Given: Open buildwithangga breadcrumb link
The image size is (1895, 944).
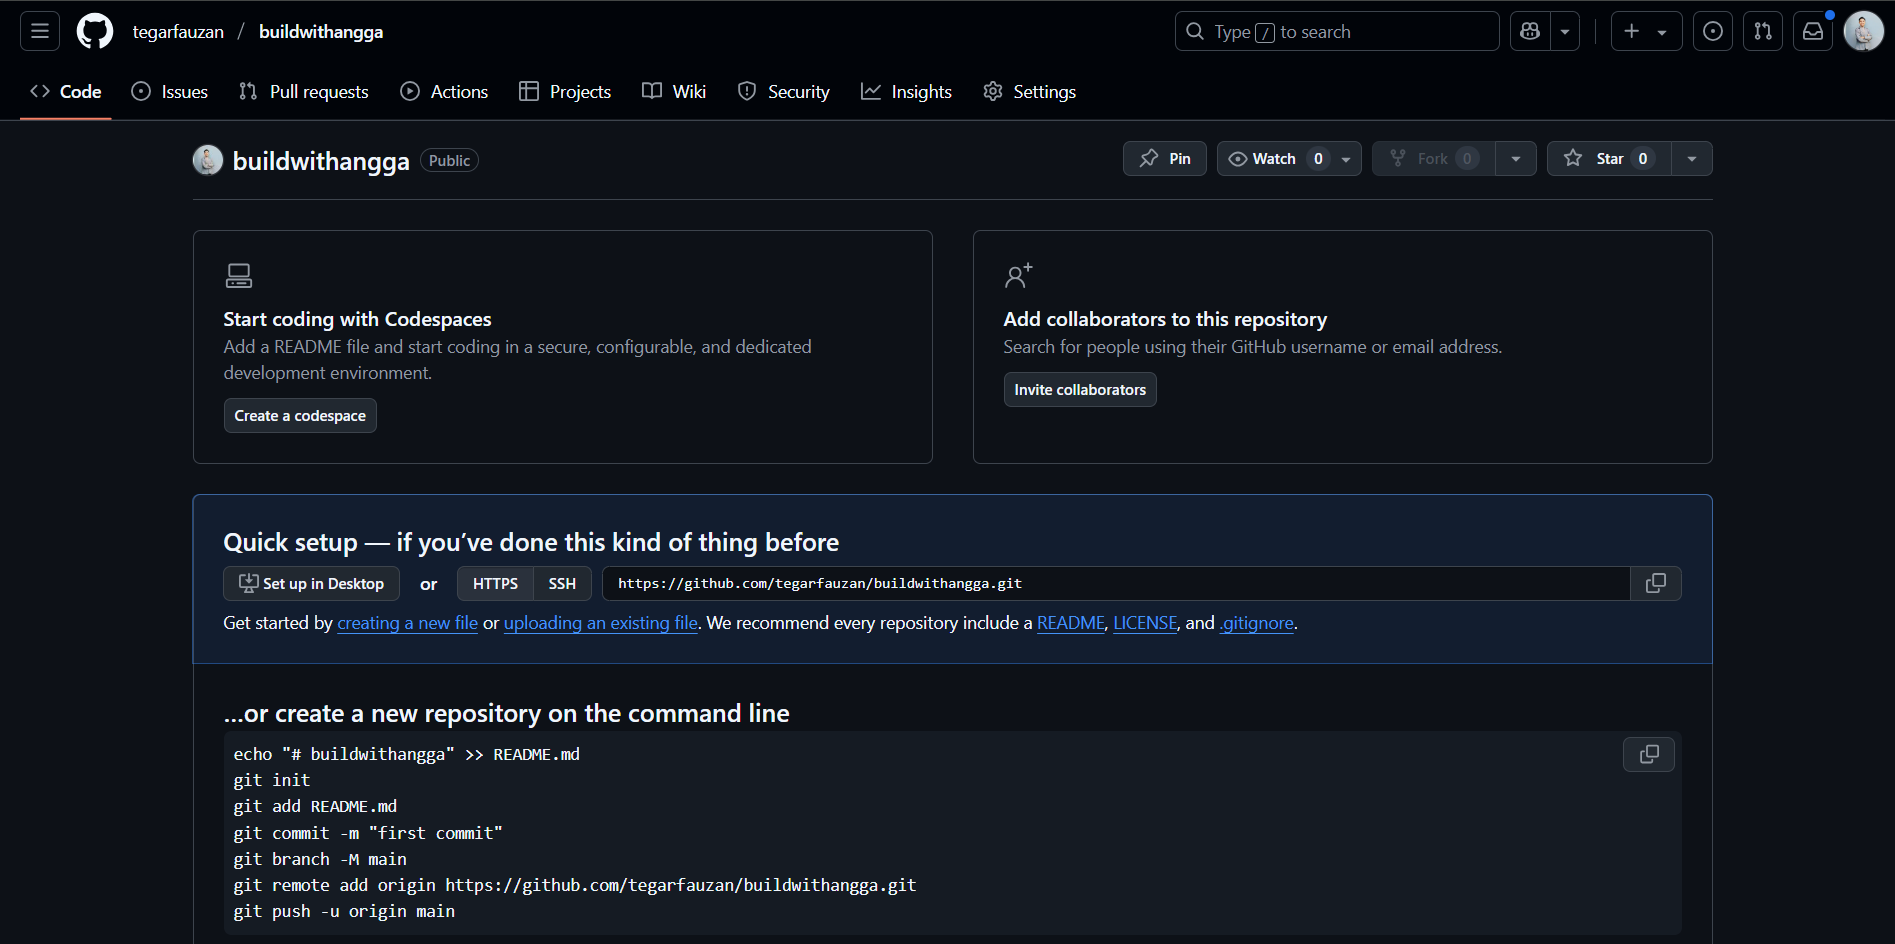Looking at the screenshot, I should [x=321, y=32].
